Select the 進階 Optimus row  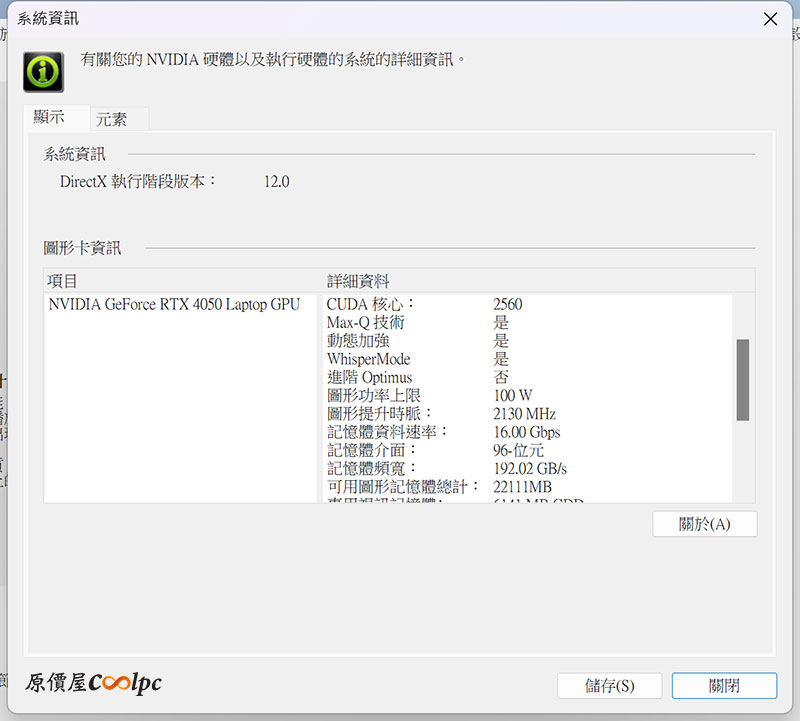point(528,378)
